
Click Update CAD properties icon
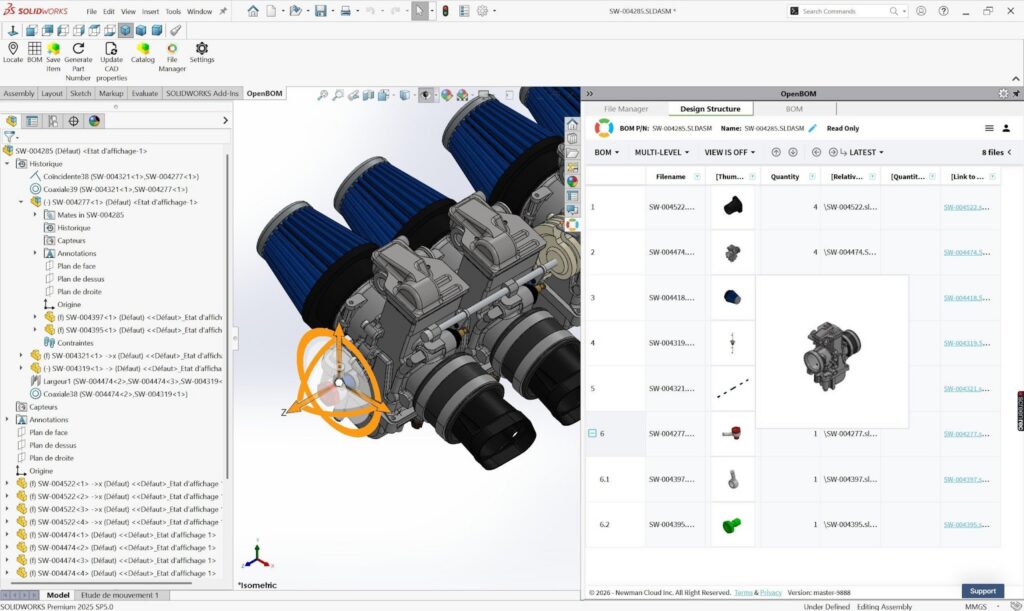[x=111, y=48]
